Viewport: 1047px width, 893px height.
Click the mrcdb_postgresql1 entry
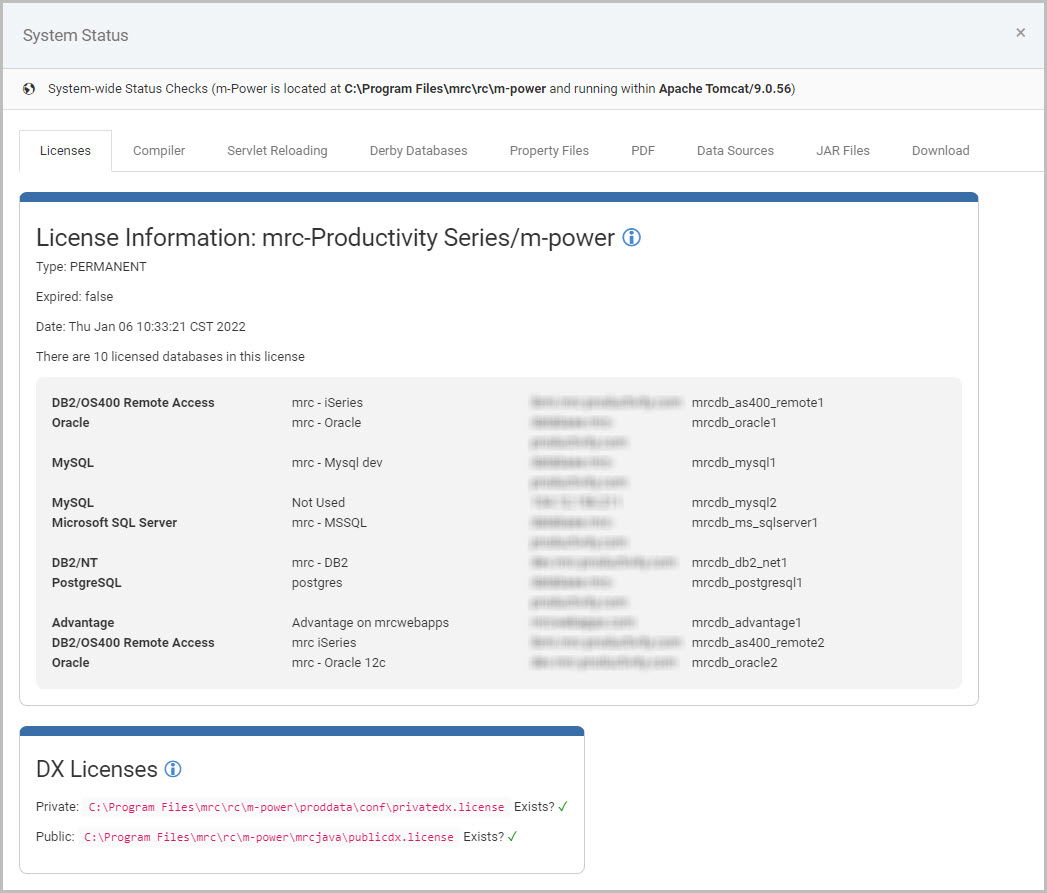(747, 583)
